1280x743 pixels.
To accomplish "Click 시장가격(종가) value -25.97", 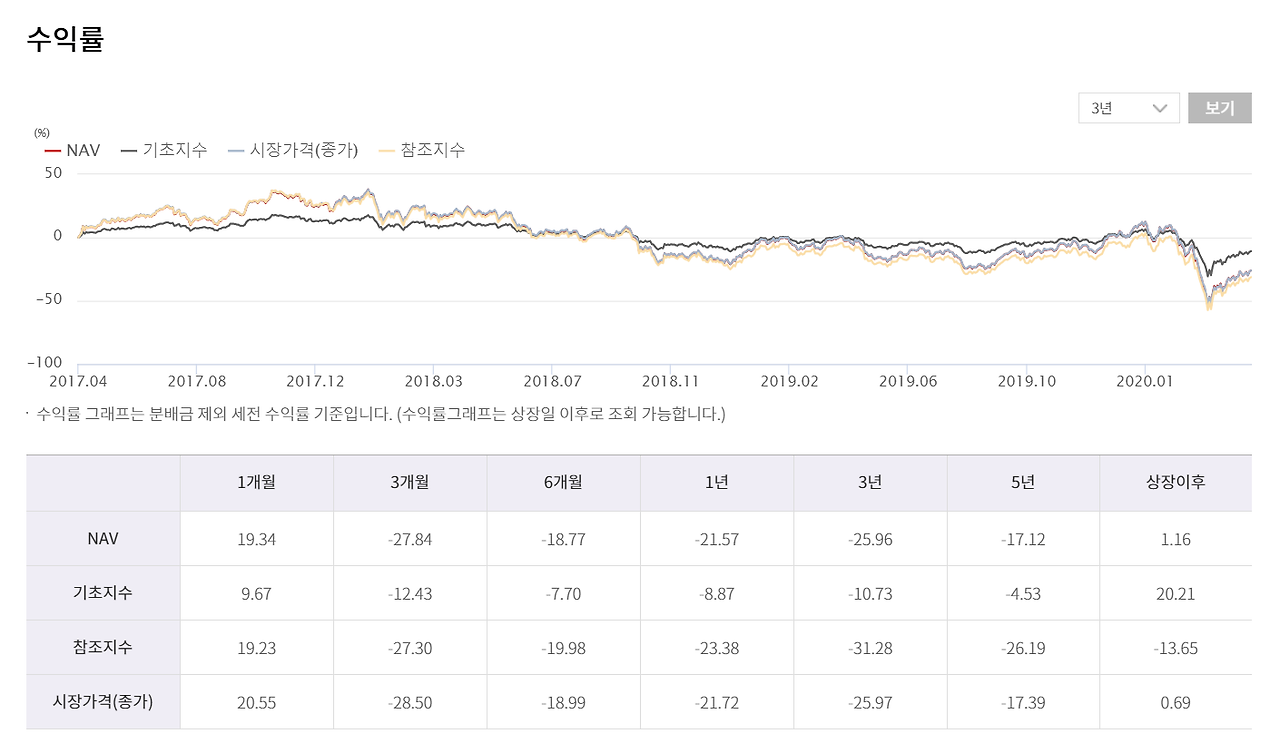I will tap(870, 703).
